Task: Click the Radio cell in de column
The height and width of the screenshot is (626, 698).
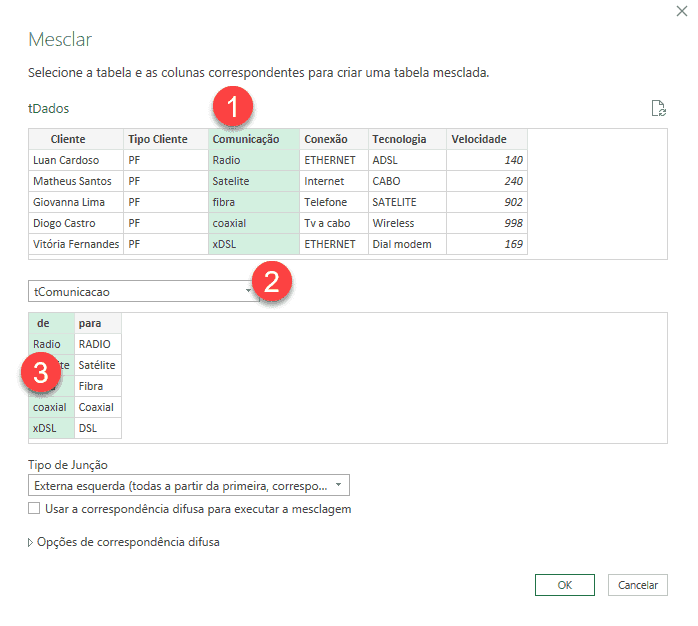Action: pyautogui.click(x=52, y=344)
